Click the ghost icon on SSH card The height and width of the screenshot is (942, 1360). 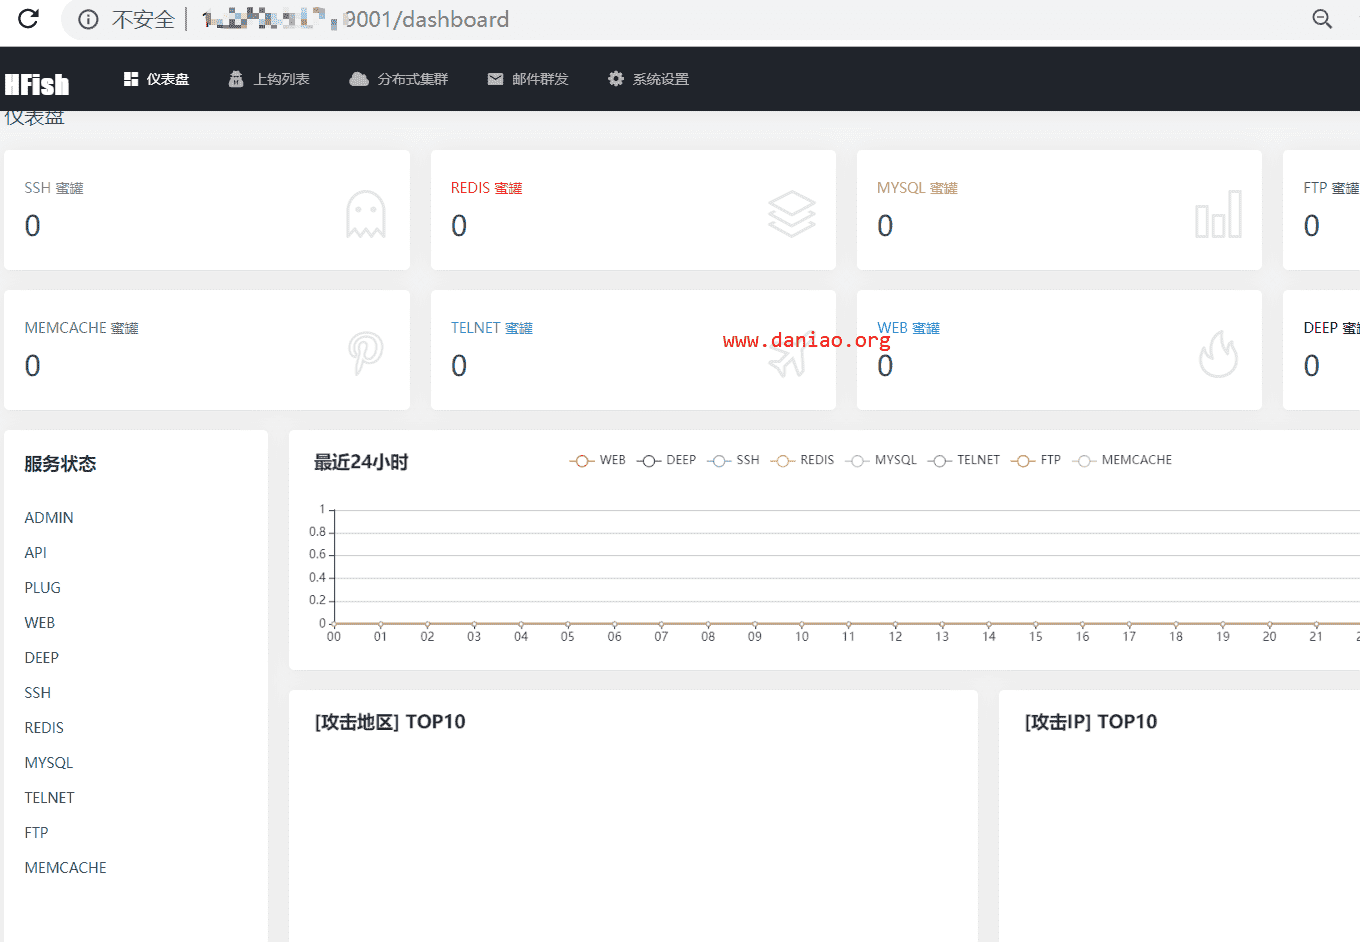[365, 214]
